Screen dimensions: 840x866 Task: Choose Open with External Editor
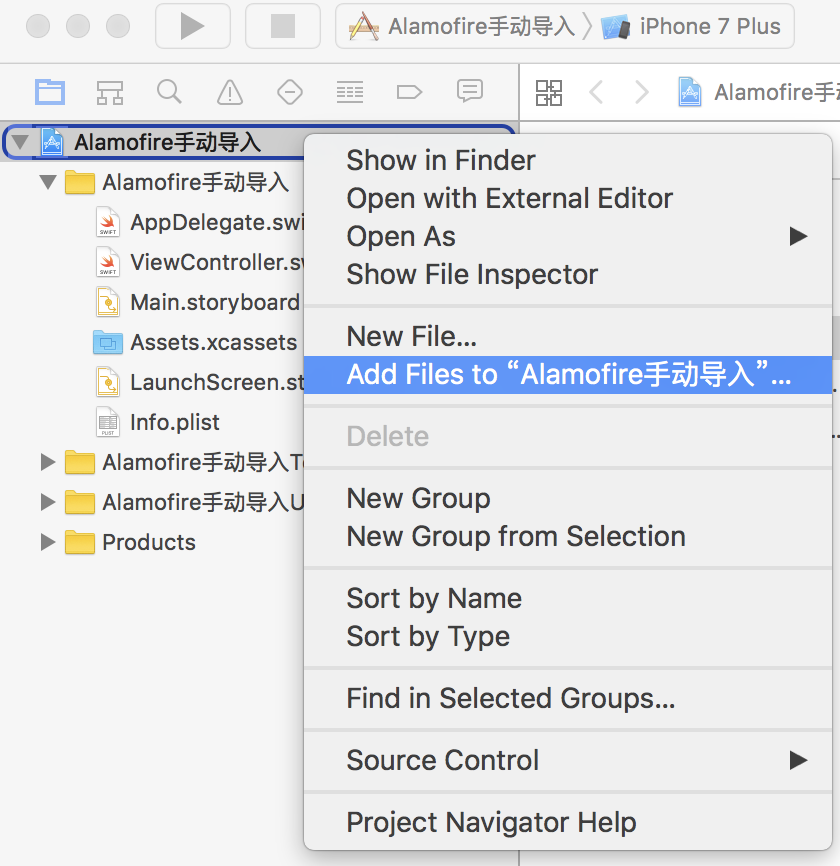click(x=568, y=198)
